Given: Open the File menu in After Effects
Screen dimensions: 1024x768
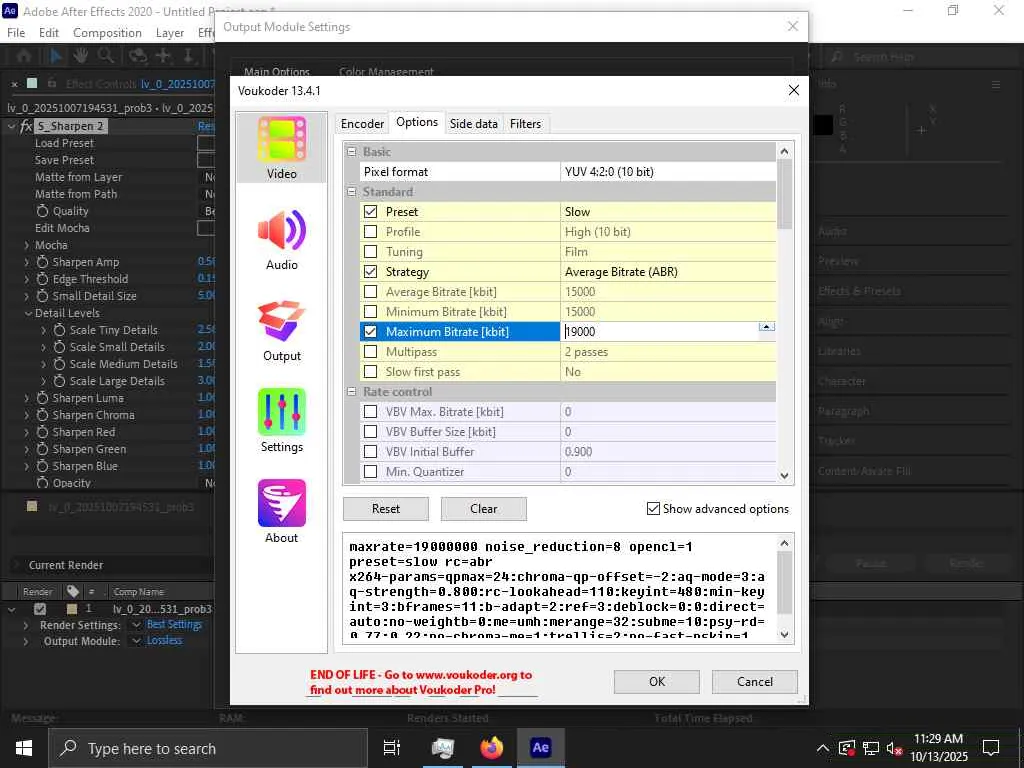Looking at the screenshot, I should pyautogui.click(x=16, y=33).
